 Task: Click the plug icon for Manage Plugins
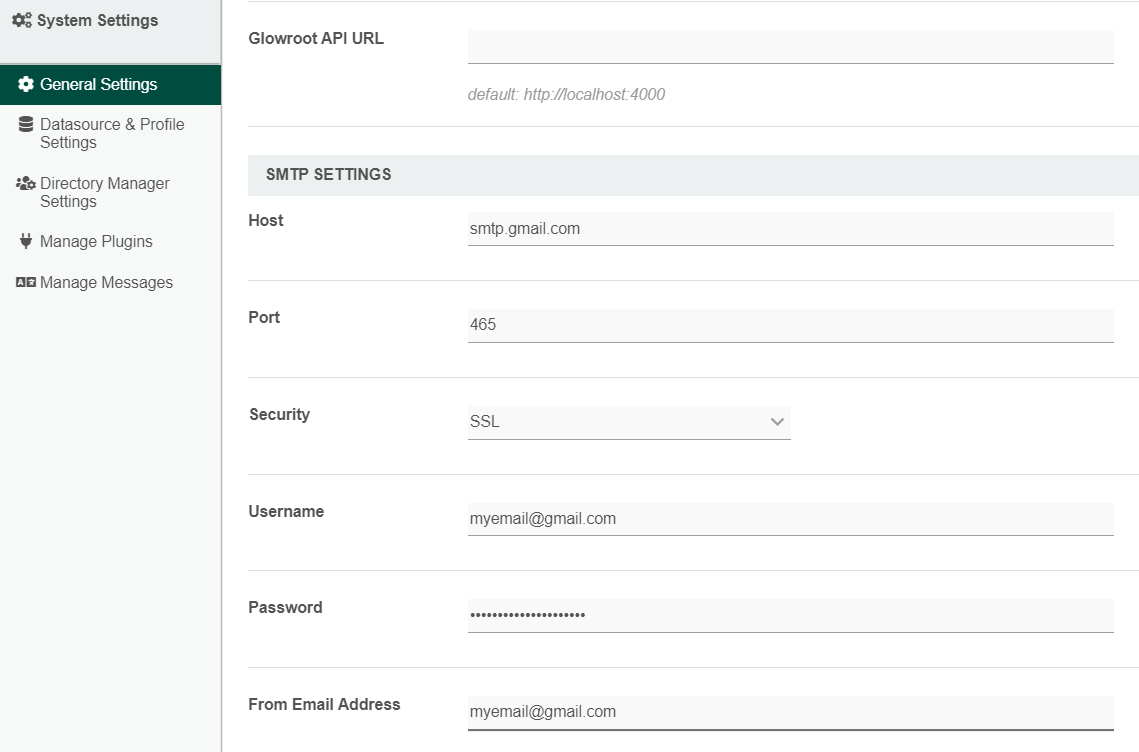pos(26,242)
